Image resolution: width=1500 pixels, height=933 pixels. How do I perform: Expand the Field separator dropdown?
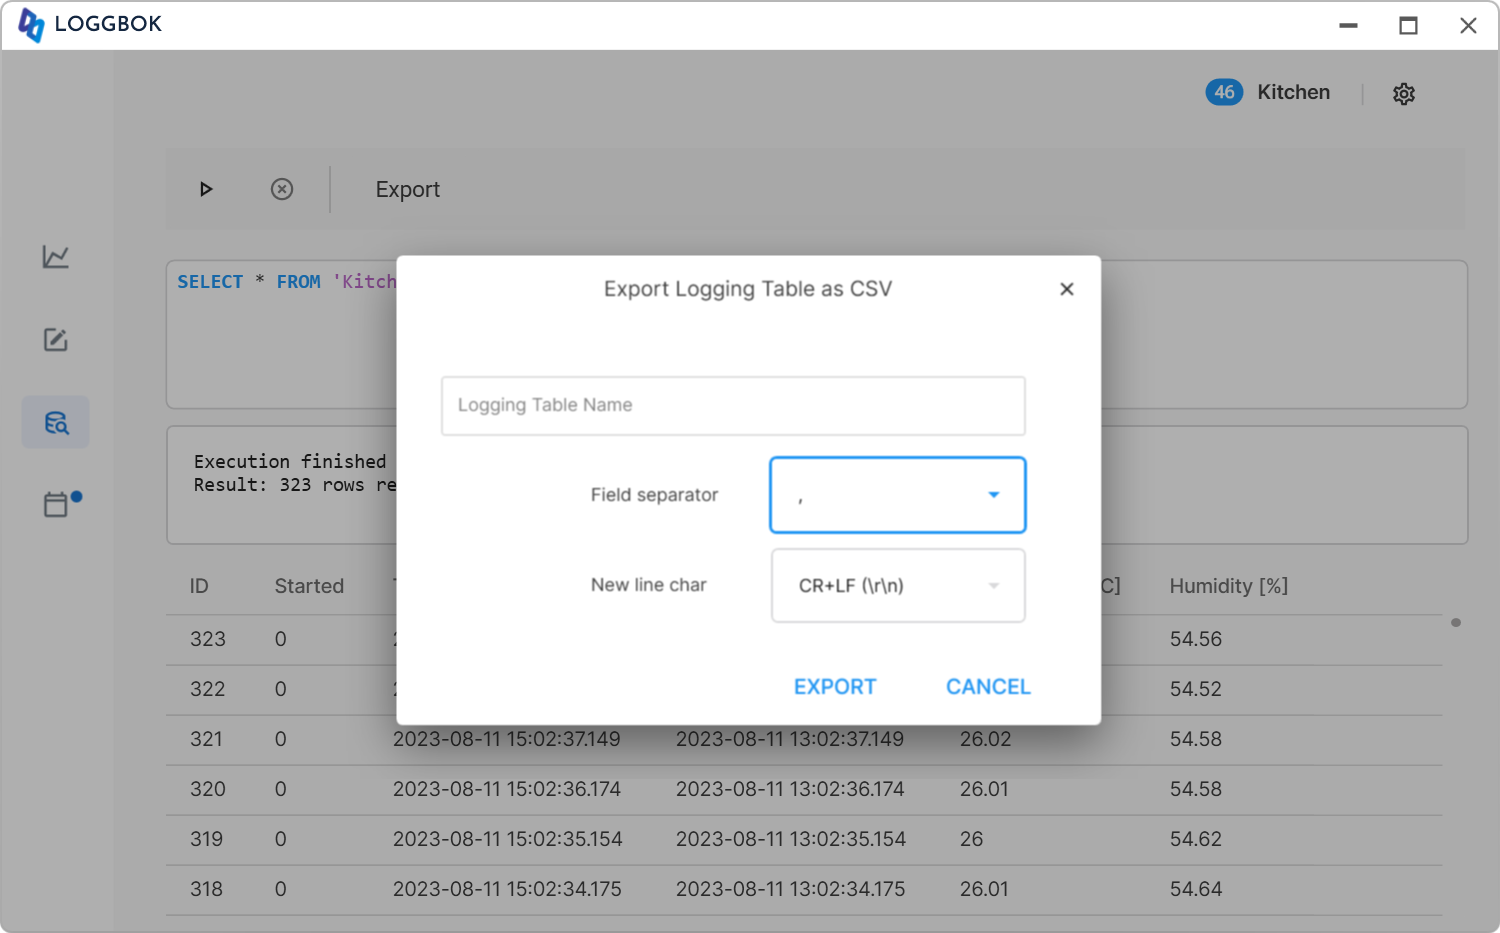[897, 495]
